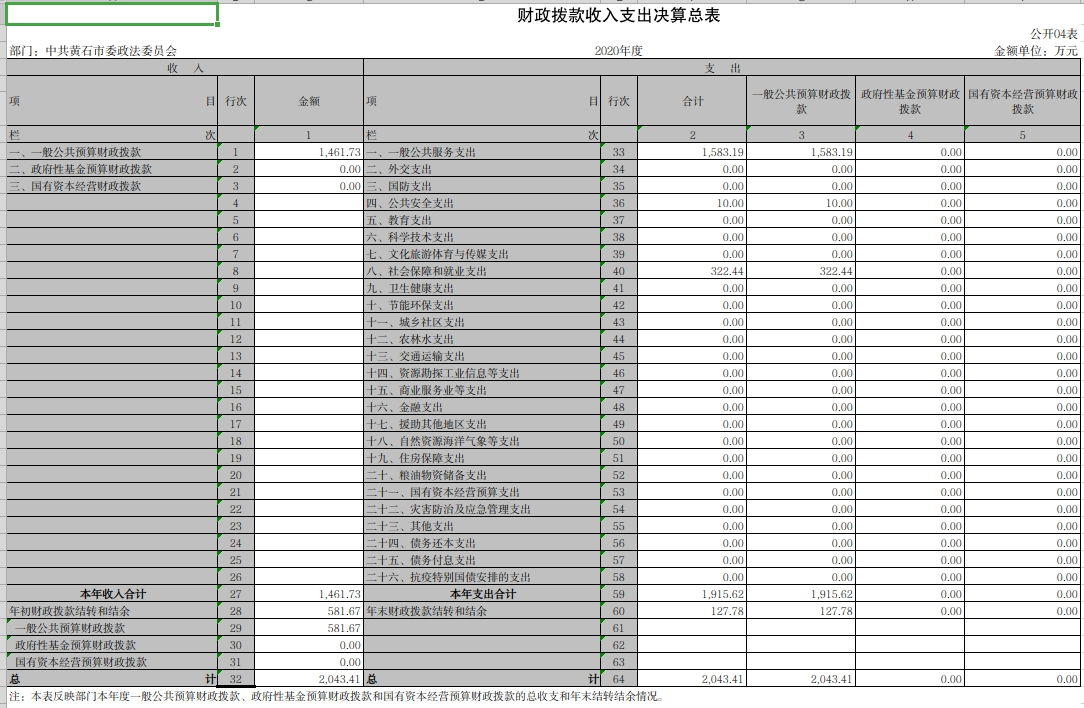The height and width of the screenshot is (708, 1084).
Task: Select the 七、文化旅游体育与传媒支出 cell
Action: pos(483,254)
